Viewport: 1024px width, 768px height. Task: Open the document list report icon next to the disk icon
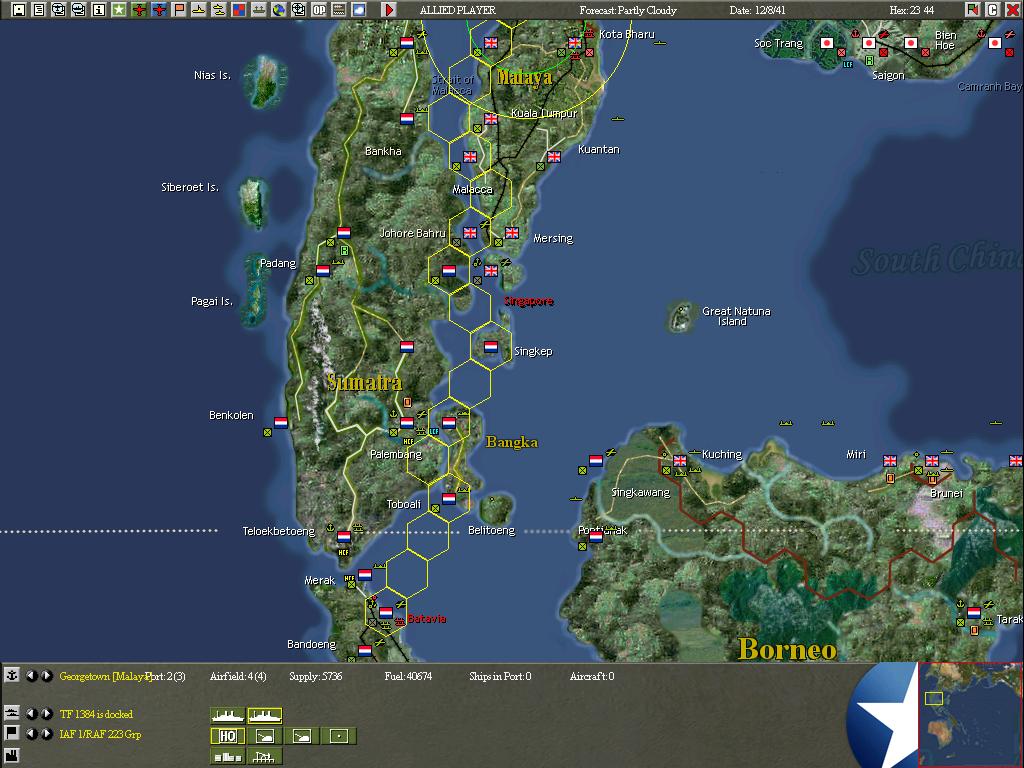[x=39, y=10]
